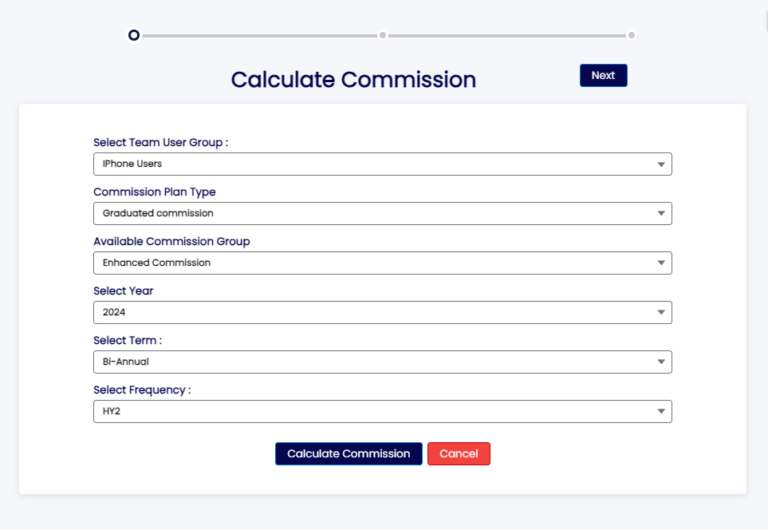The width and height of the screenshot is (768, 530).
Task: Click the arrow icon beside Graduated commission
Action: 661,213
